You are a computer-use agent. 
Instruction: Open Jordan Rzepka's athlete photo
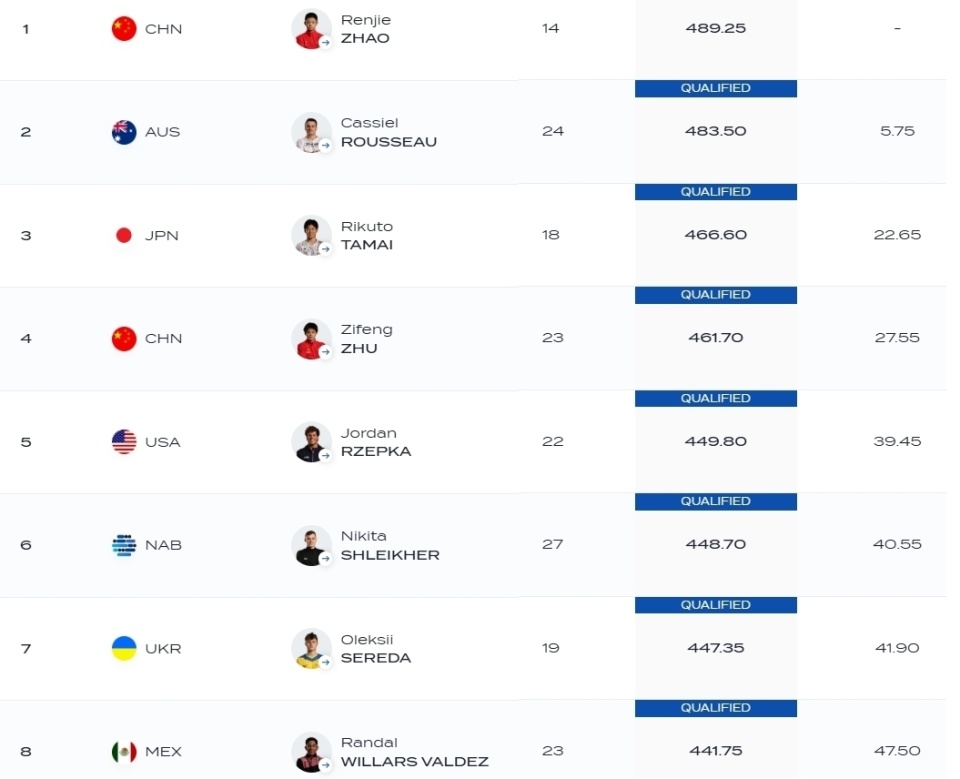pos(311,442)
